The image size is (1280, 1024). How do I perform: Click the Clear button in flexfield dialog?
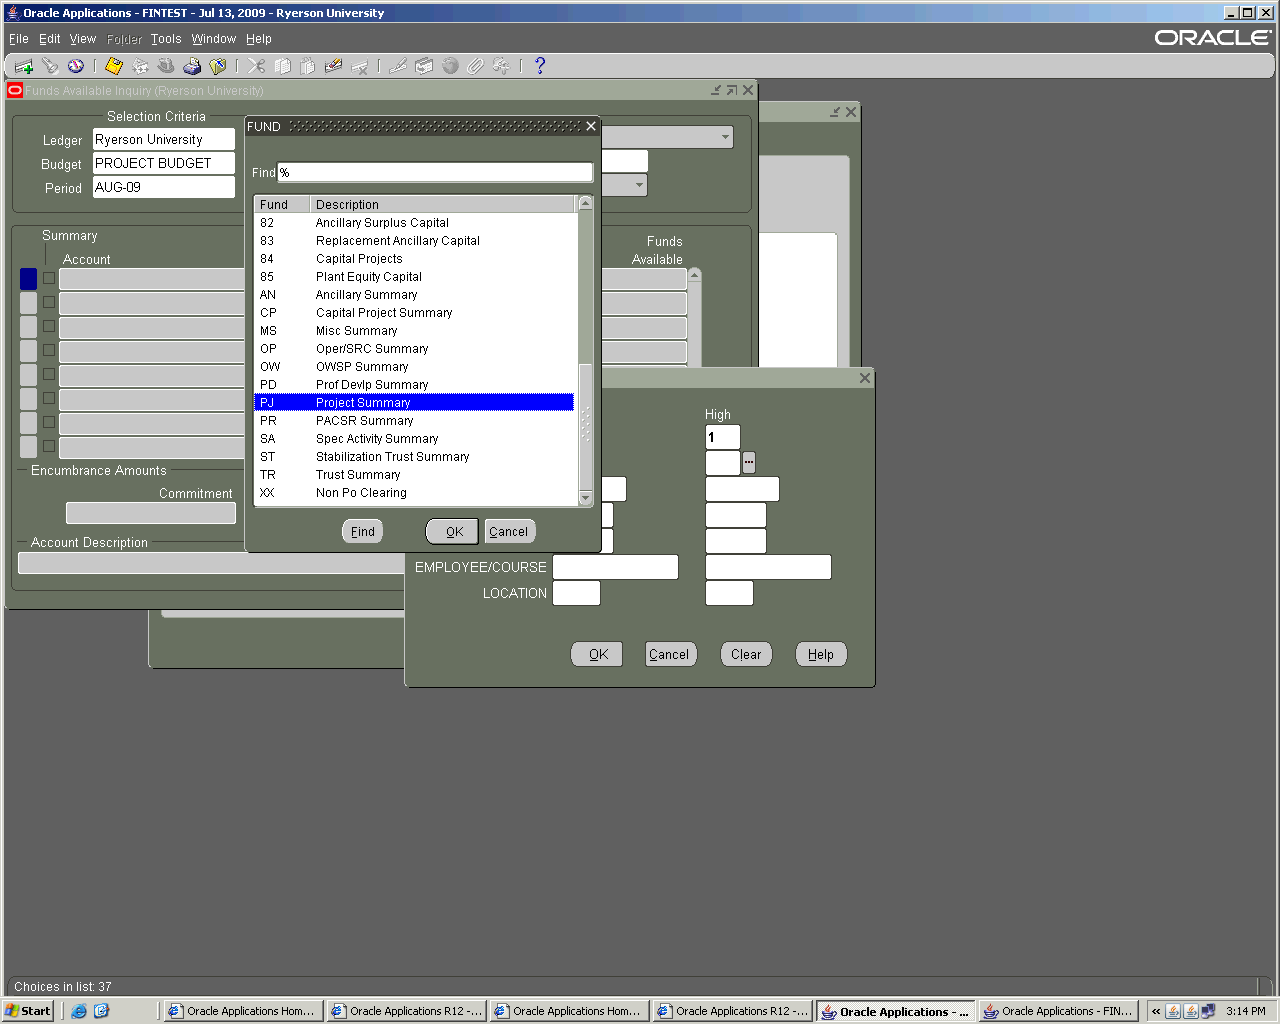pyautogui.click(x=746, y=655)
